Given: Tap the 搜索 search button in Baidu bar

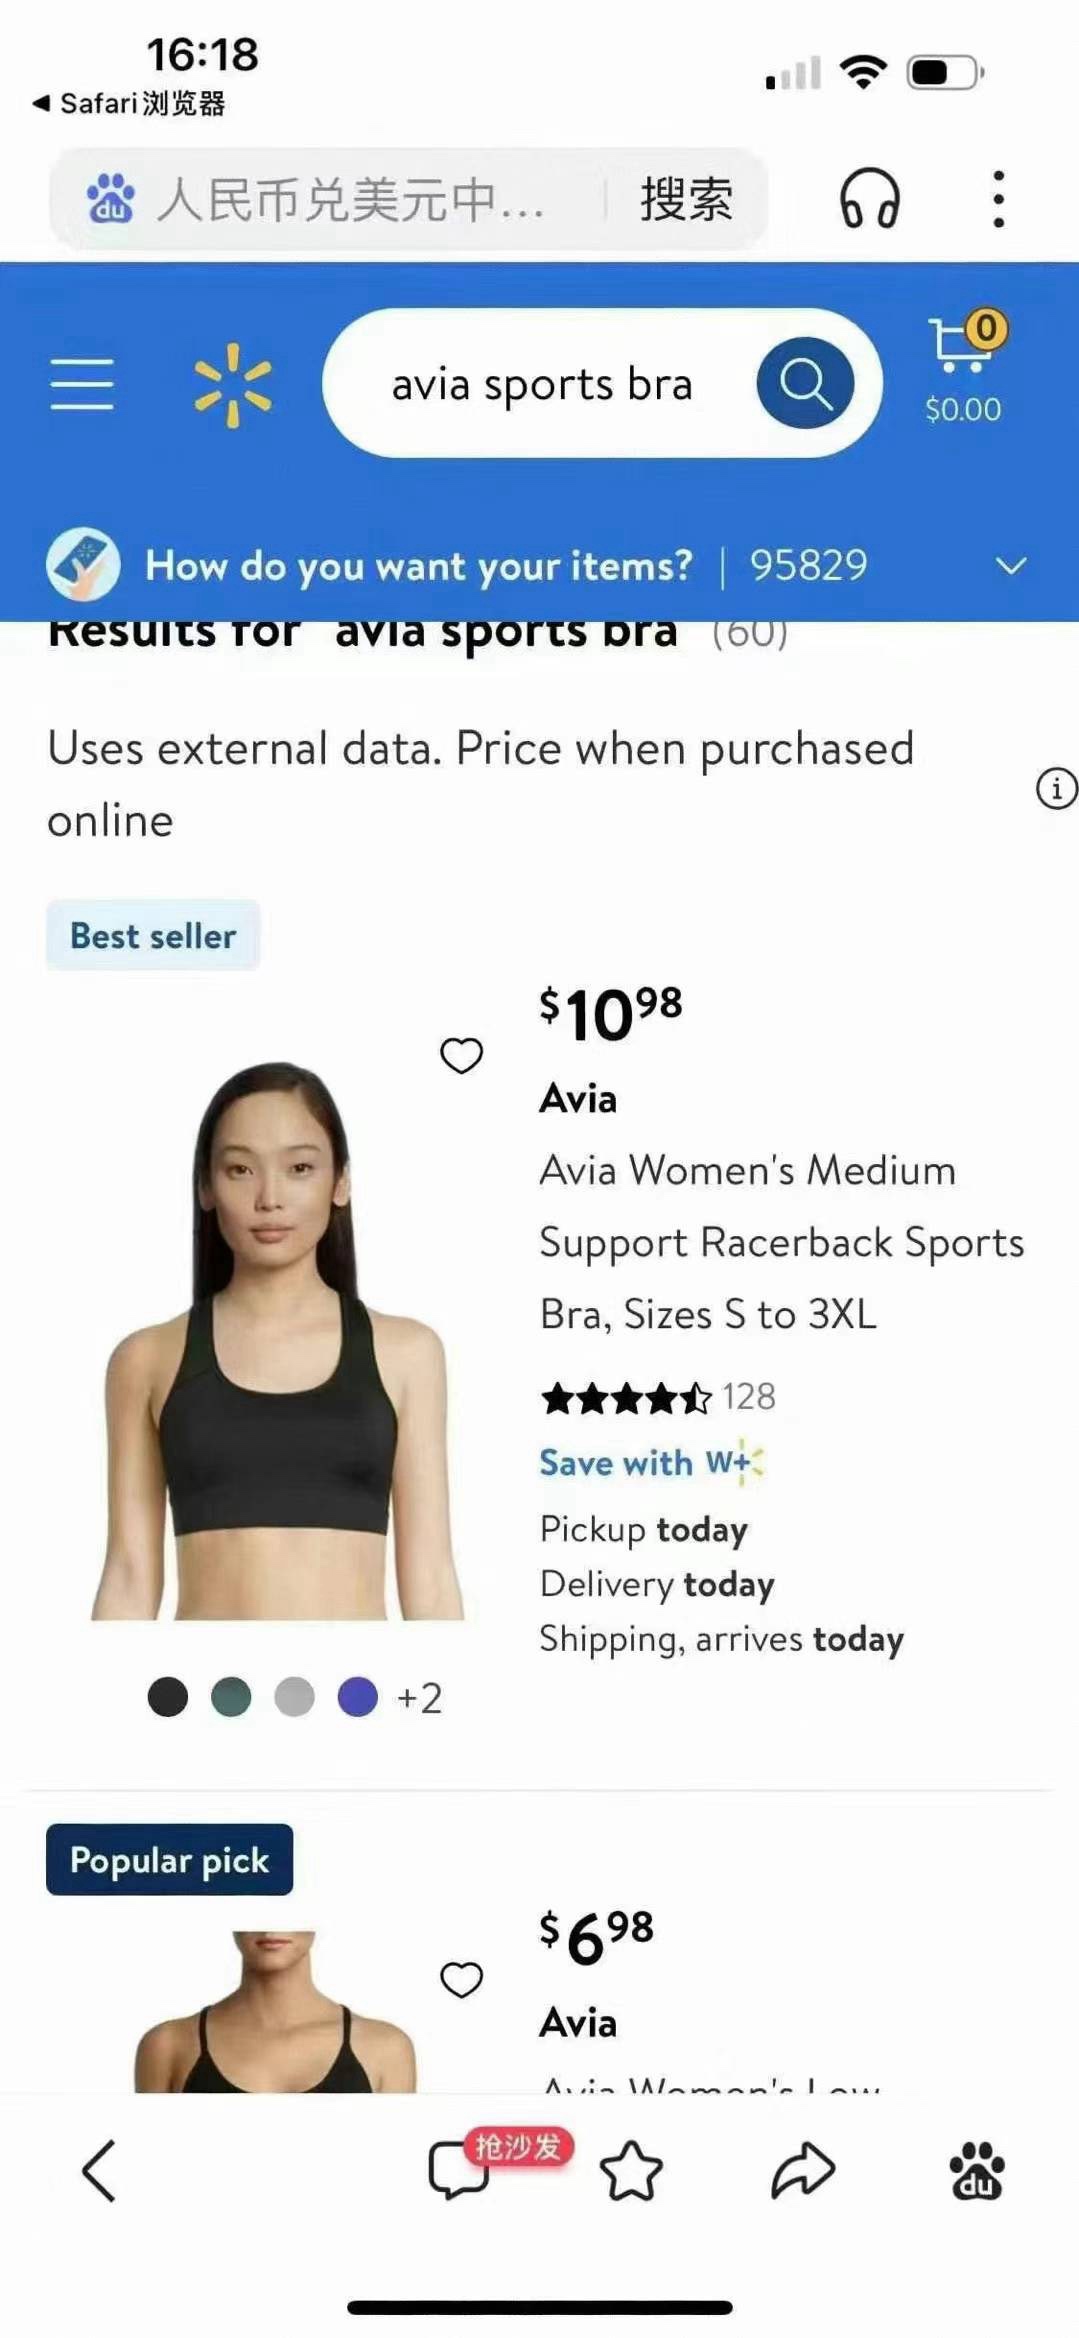Looking at the screenshot, I should (686, 198).
